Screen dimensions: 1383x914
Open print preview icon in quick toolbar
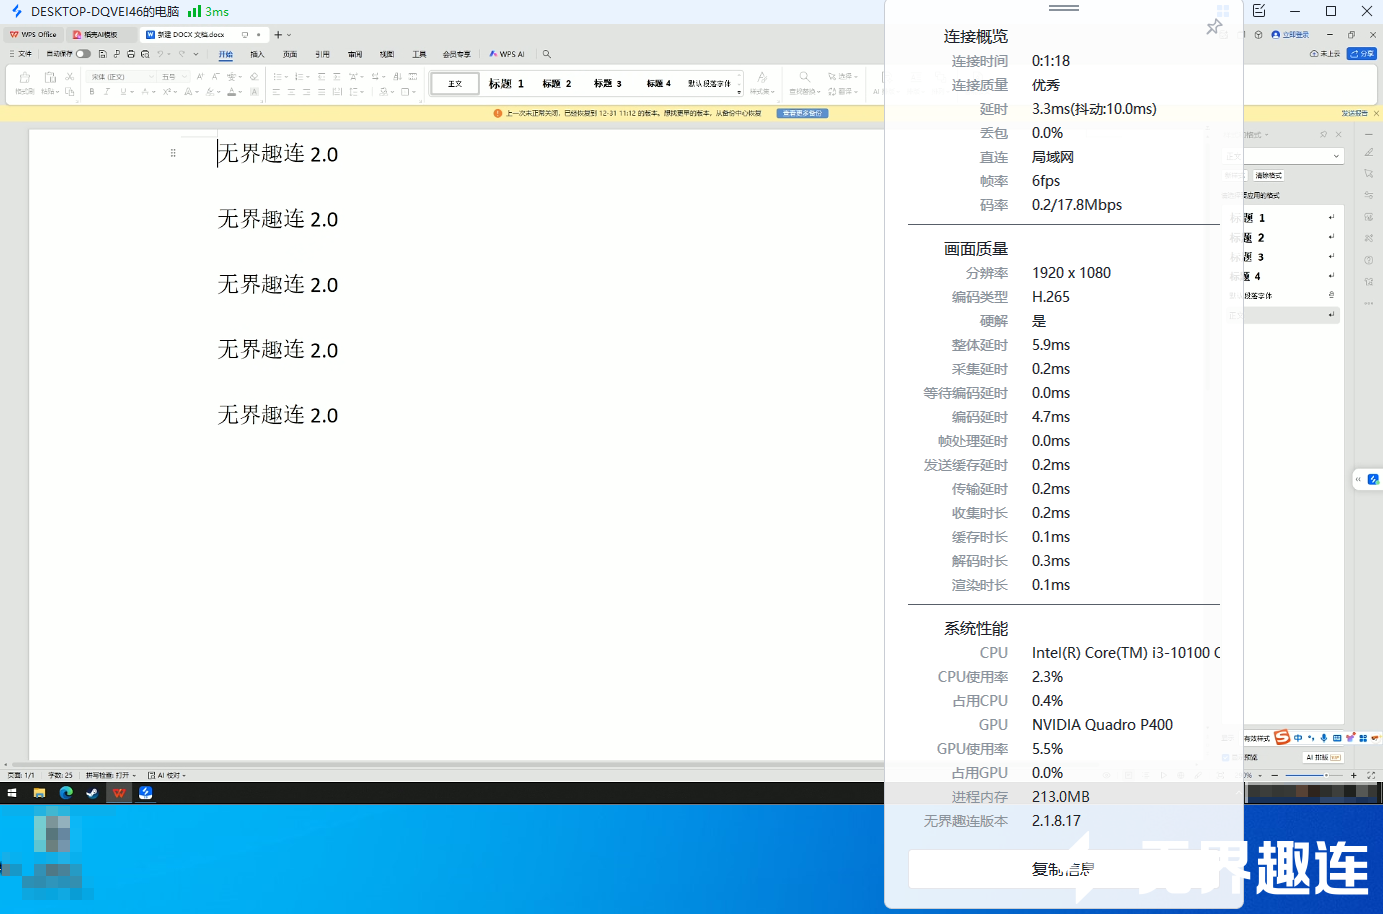click(x=145, y=54)
